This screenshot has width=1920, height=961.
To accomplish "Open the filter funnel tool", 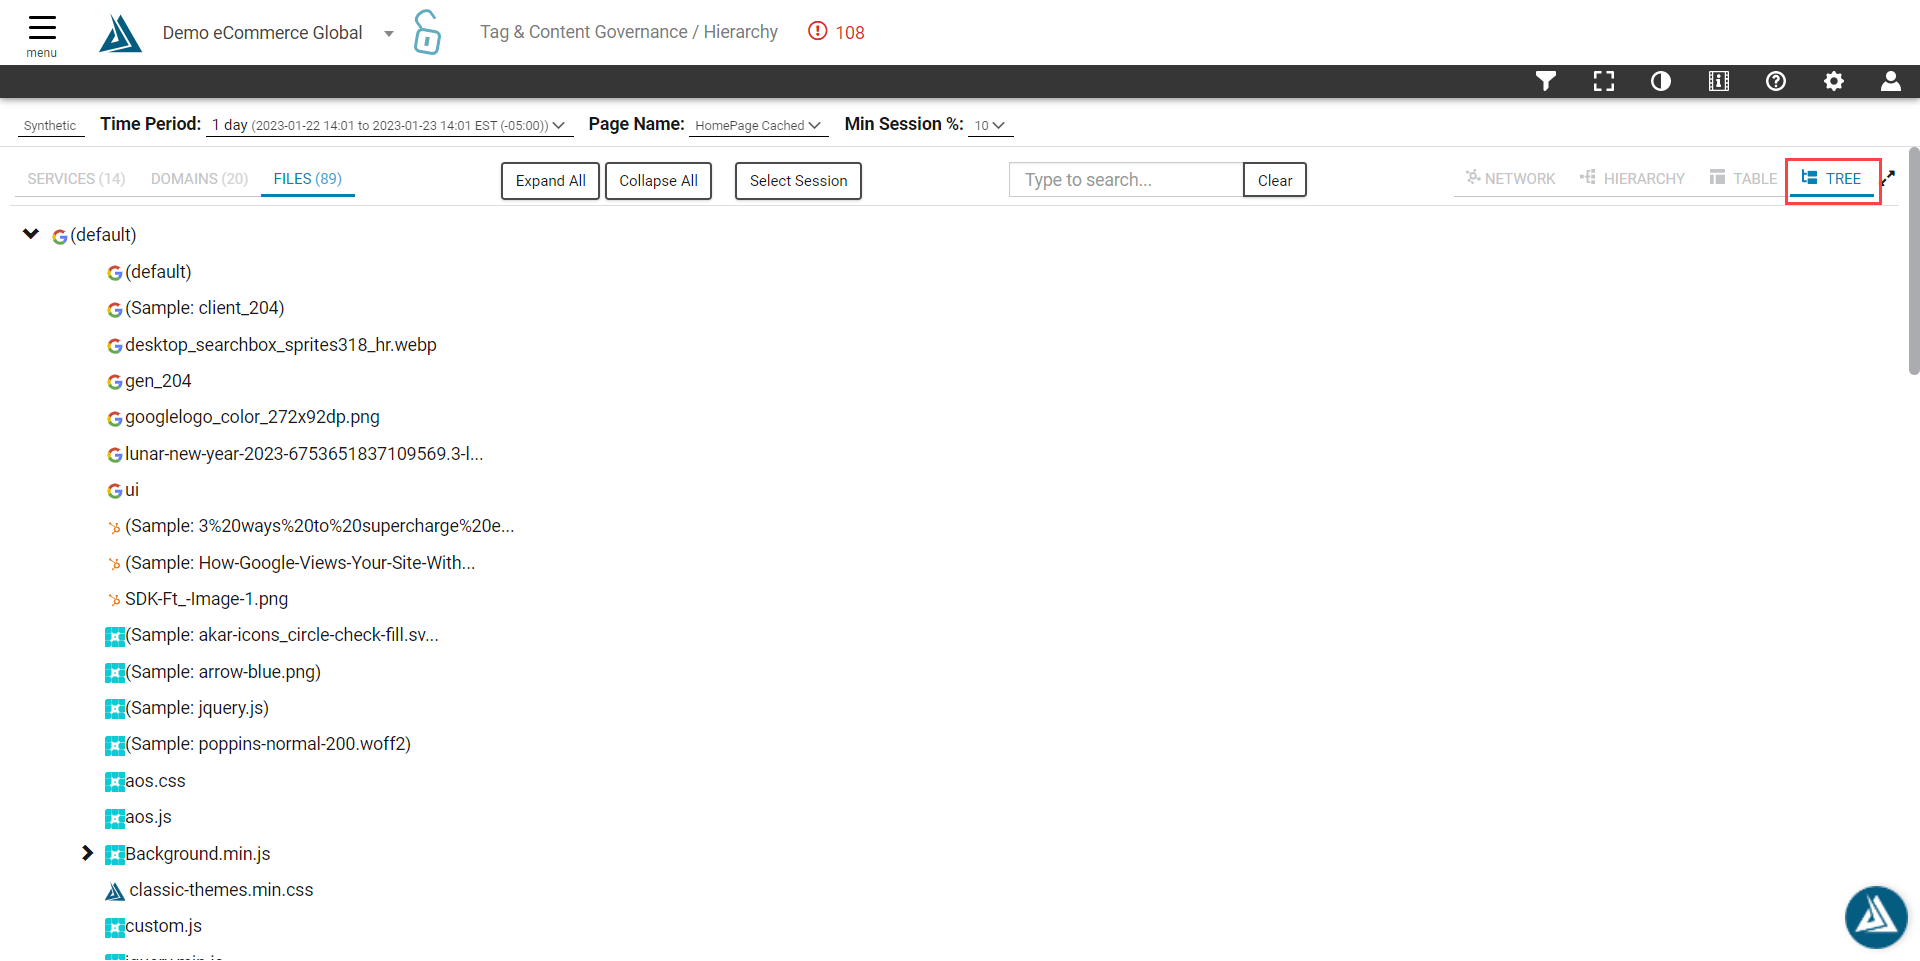I will [1546, 81].
